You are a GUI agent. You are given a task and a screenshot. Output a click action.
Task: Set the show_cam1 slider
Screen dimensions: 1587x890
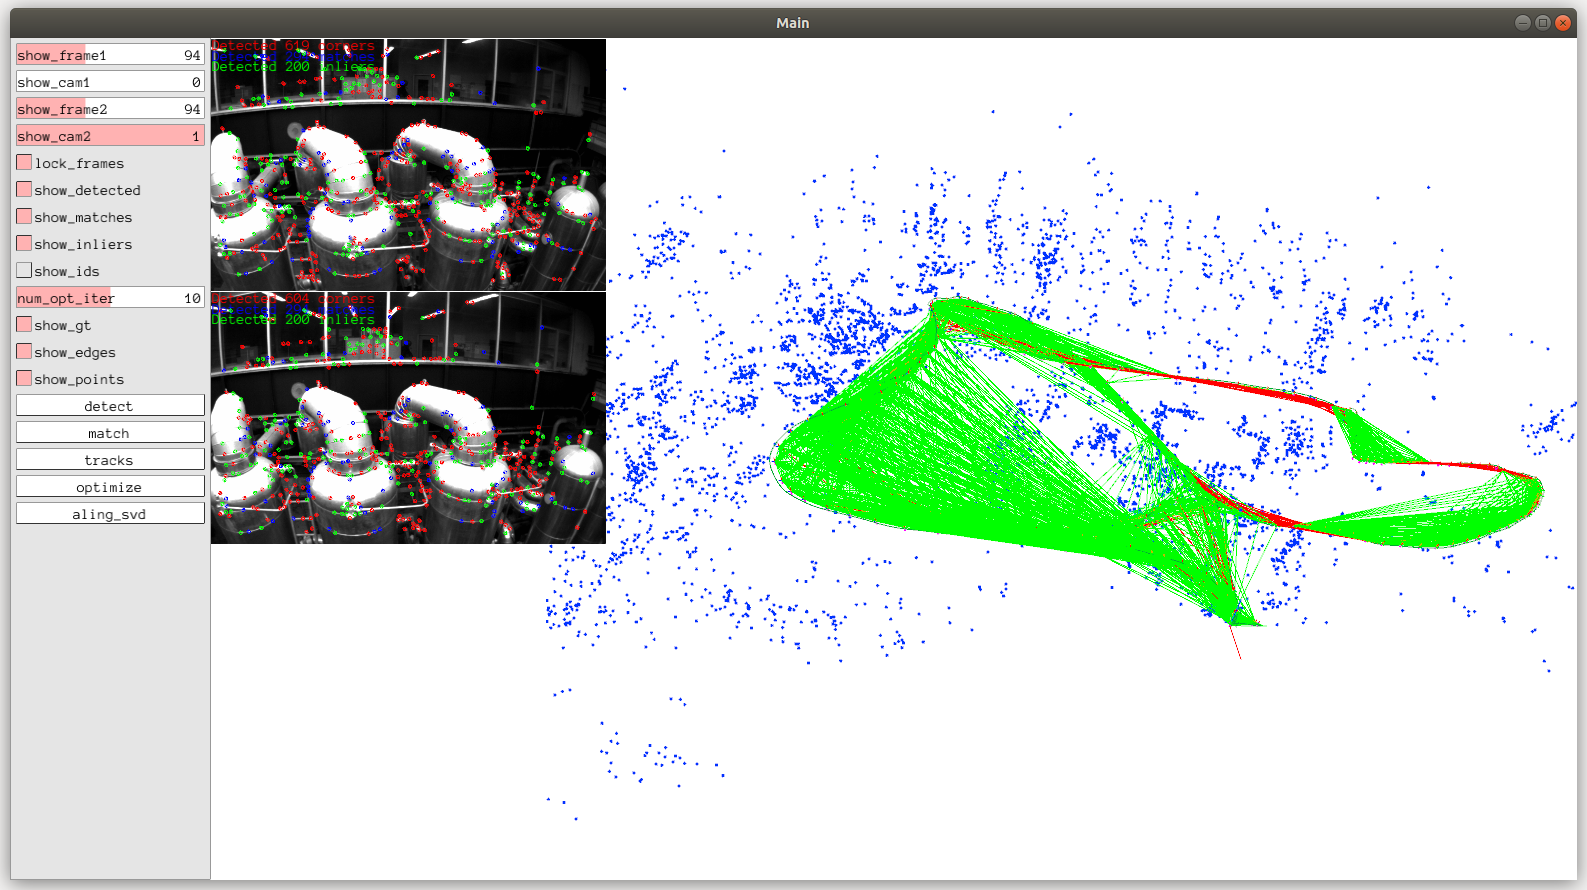110,82
